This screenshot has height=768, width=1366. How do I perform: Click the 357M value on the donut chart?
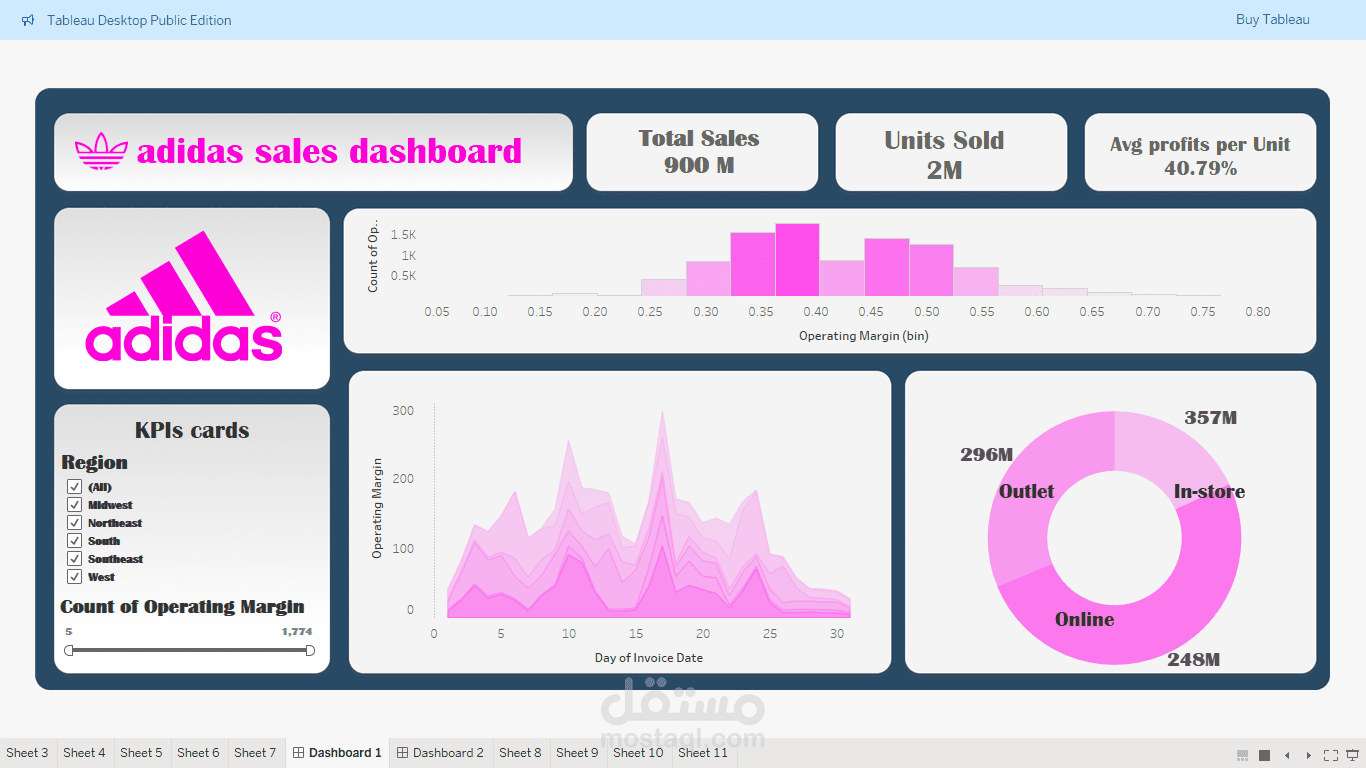point(1210,418)
